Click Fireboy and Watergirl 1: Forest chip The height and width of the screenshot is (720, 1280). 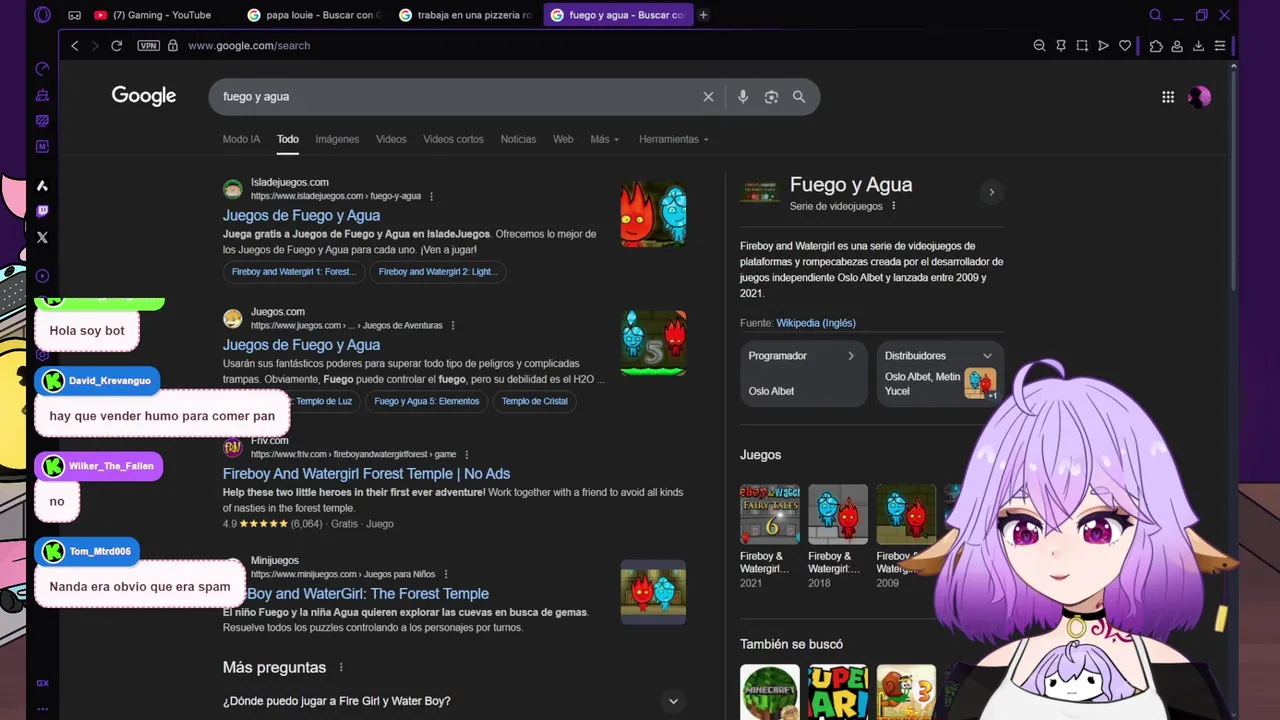pyautogui.click(x=294, y=272)
